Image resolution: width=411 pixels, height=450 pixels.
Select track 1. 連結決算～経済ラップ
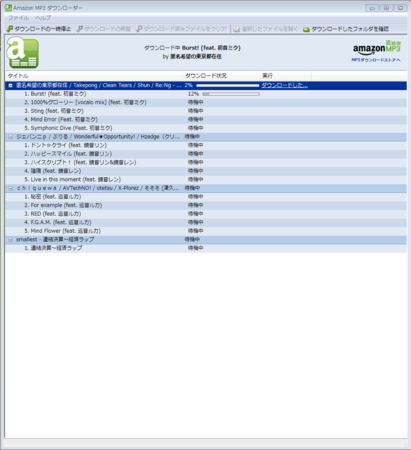pyautogui.click(x=53, y=248)
